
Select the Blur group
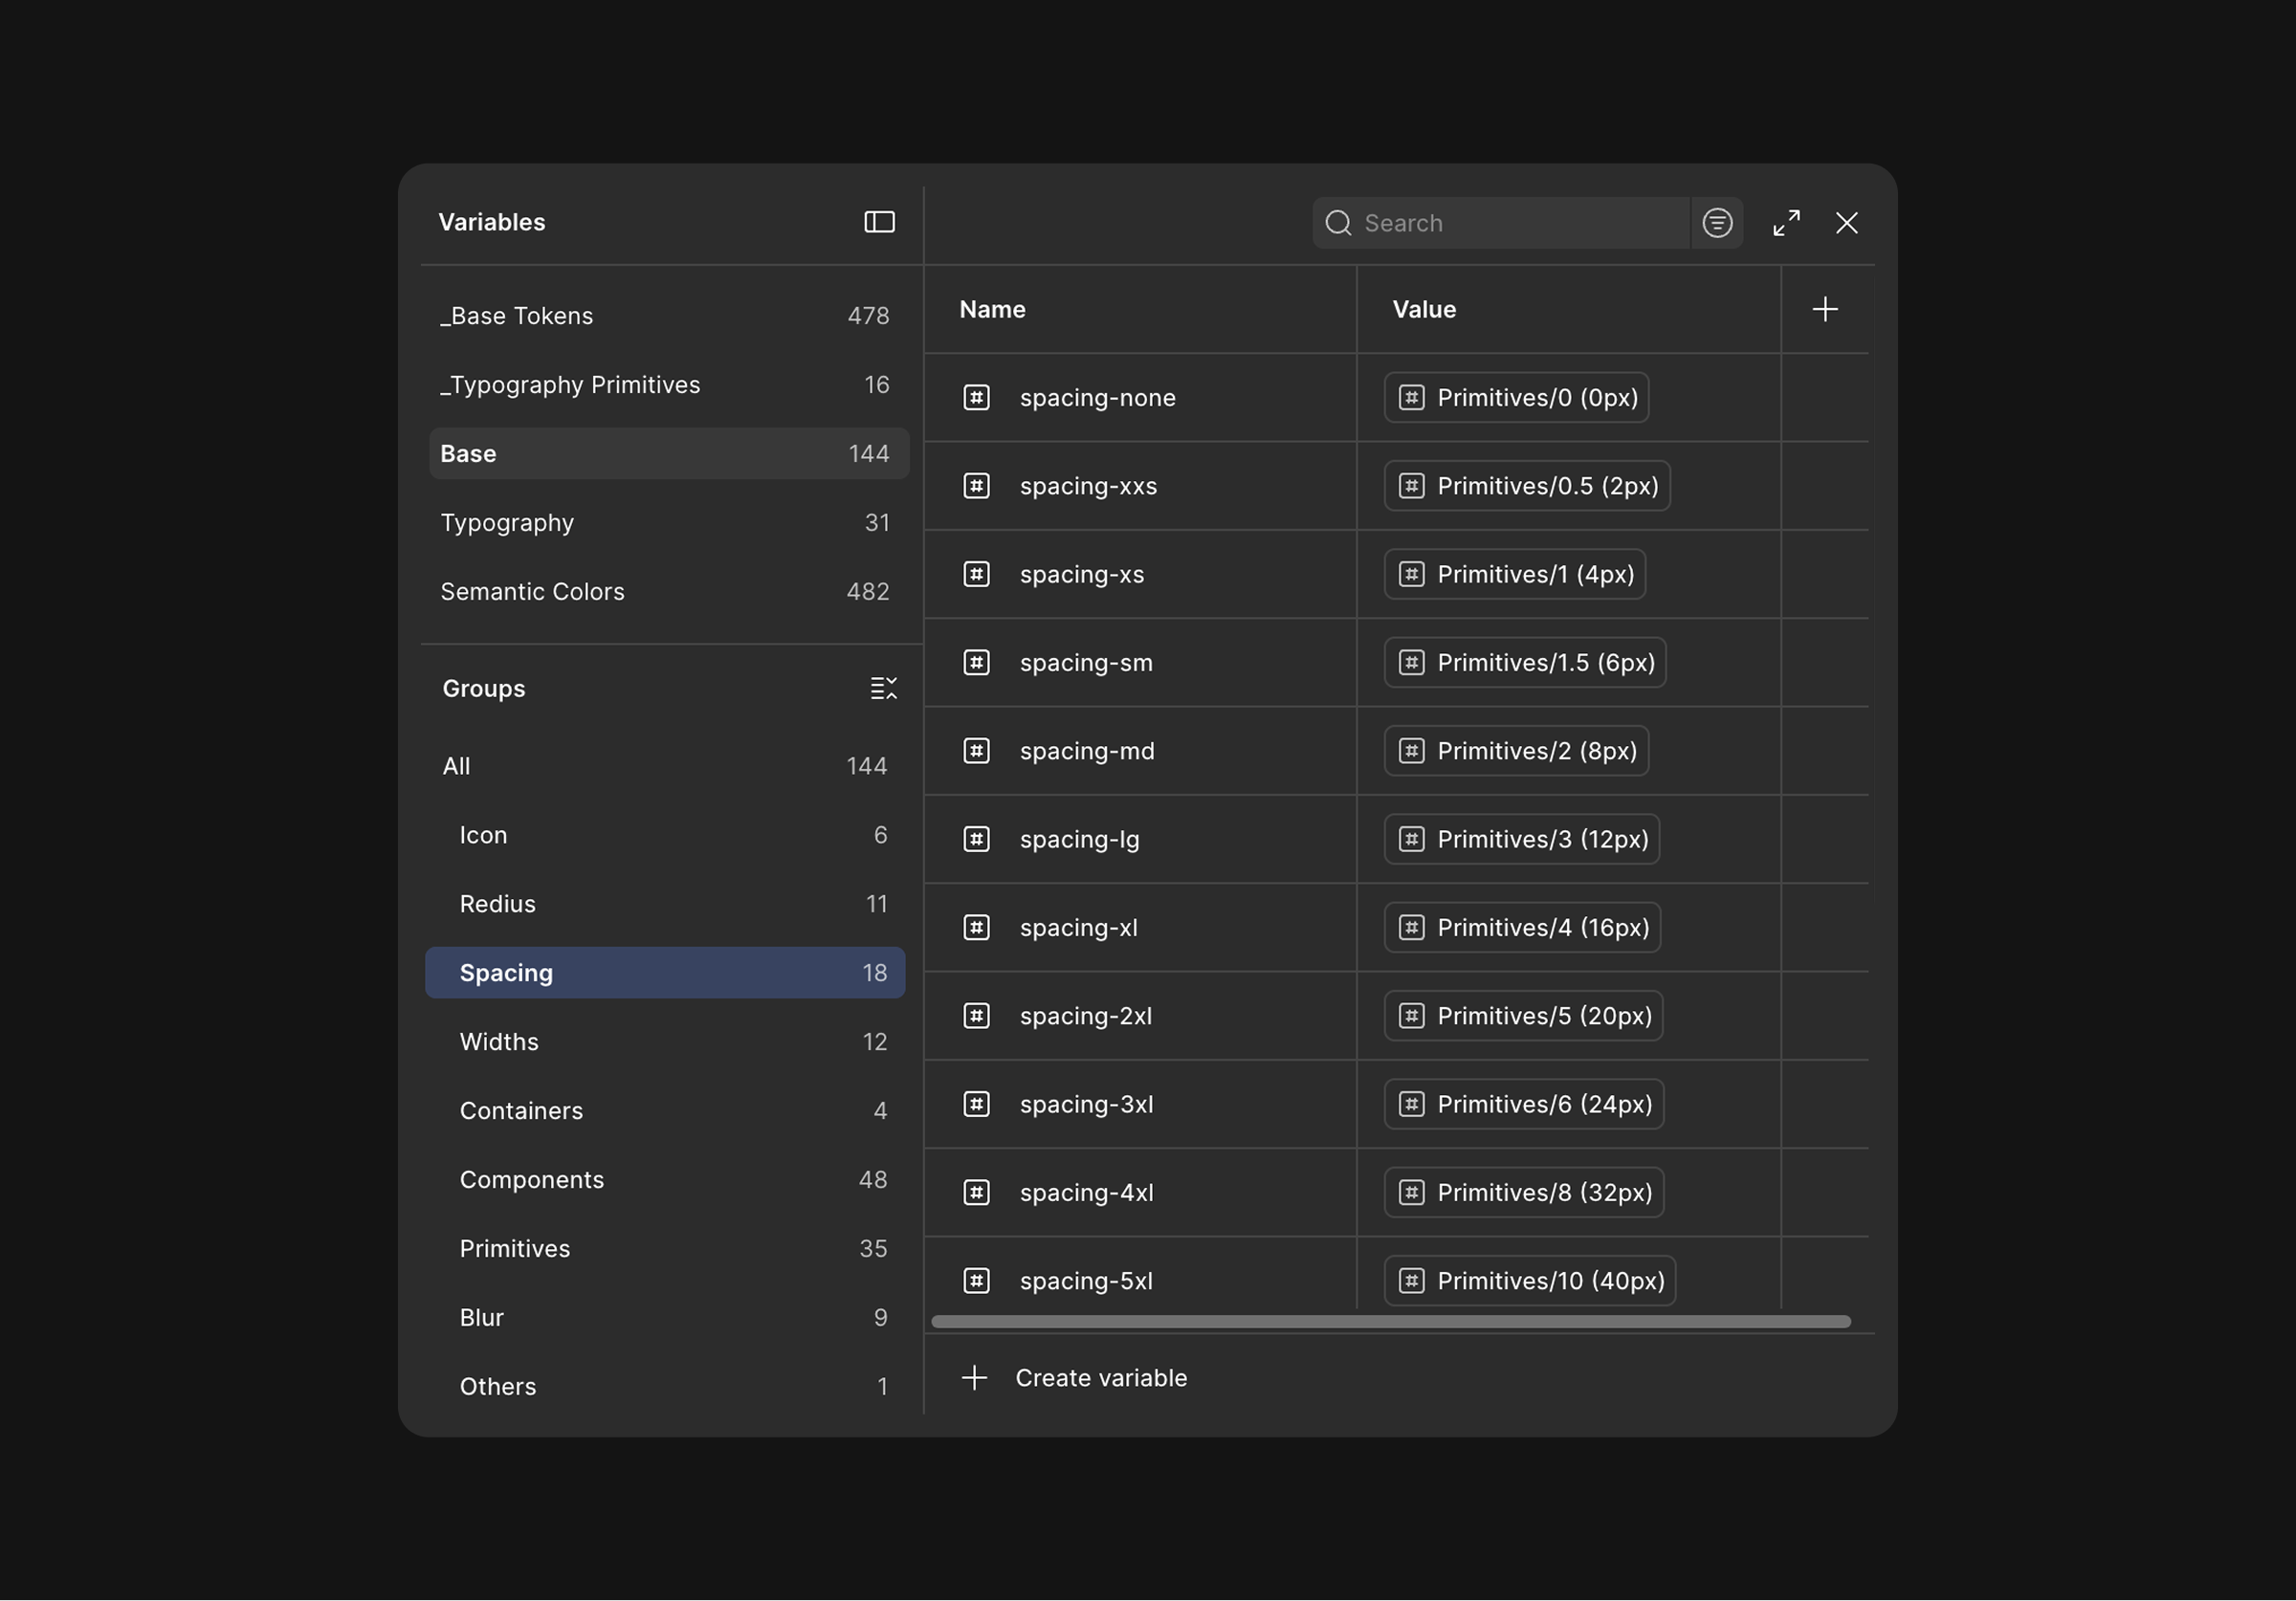point(665,1318)
